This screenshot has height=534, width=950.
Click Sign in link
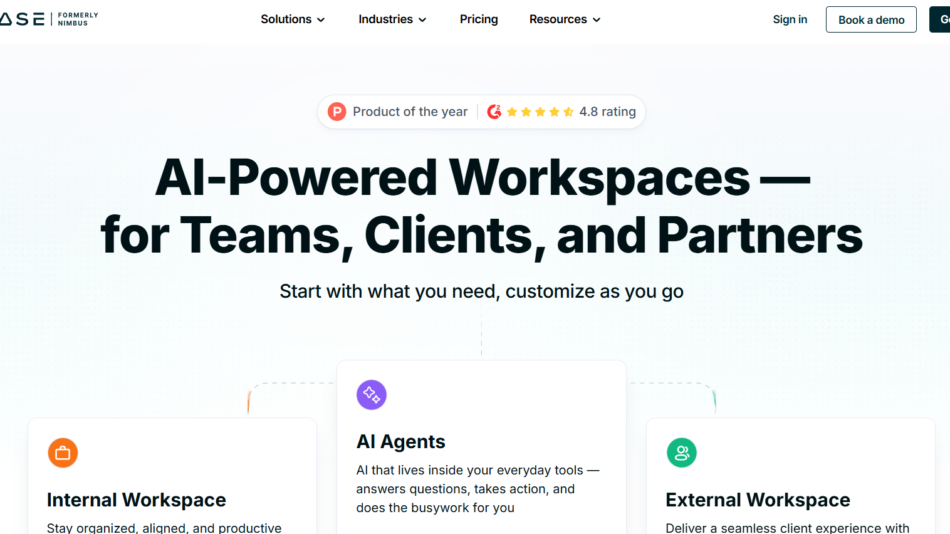tap(790, 19)
